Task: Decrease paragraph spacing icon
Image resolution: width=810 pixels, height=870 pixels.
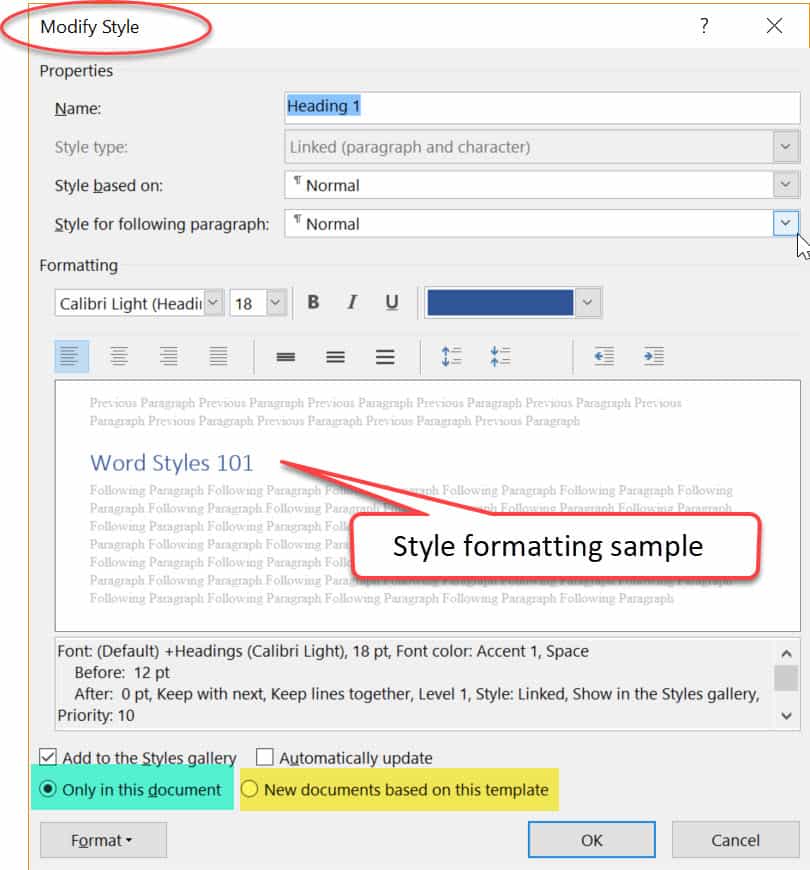Action: [500, 356]
